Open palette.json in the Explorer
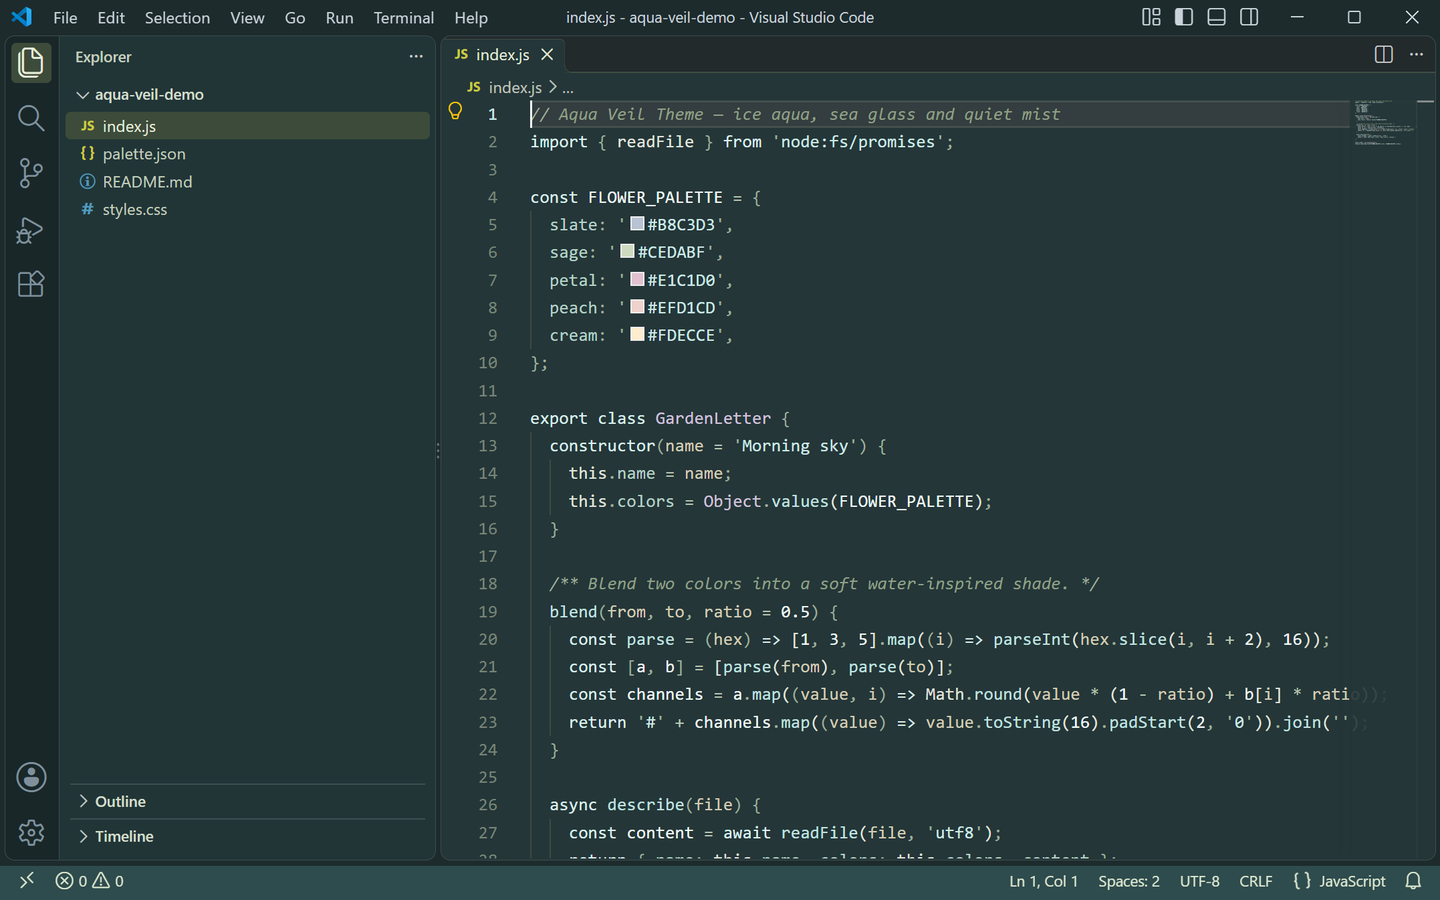This screenshot has height=900, width=1440. click(x=248, y=154)
